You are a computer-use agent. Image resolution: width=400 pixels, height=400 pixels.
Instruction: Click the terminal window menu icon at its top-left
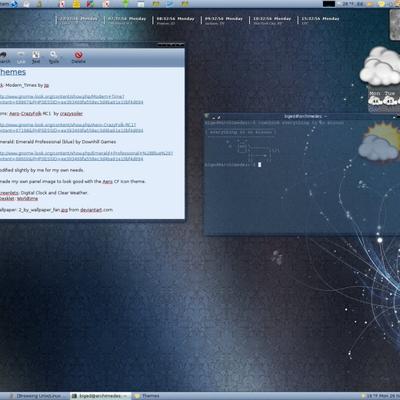click(207, 116)
